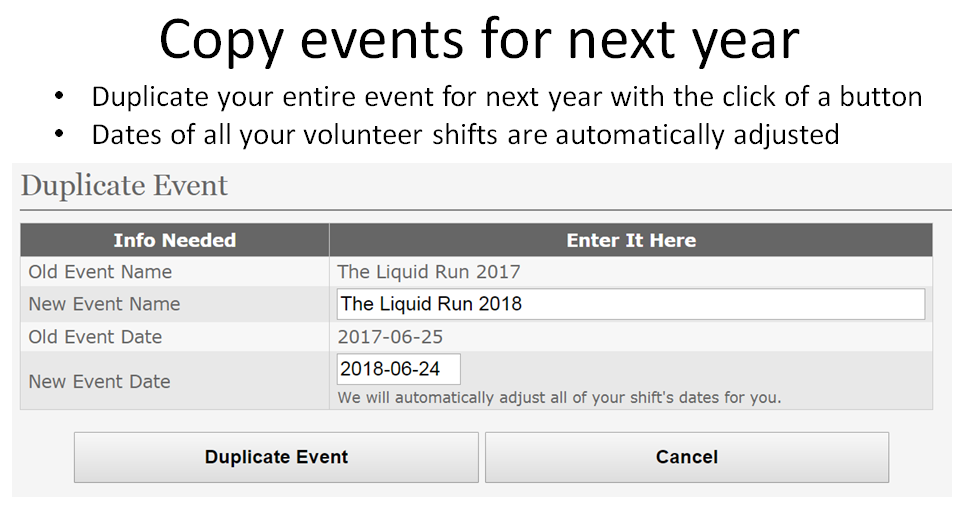
Task: Click the divider line under the section heading
Action: pyautogui.click(x=485, y=210)
